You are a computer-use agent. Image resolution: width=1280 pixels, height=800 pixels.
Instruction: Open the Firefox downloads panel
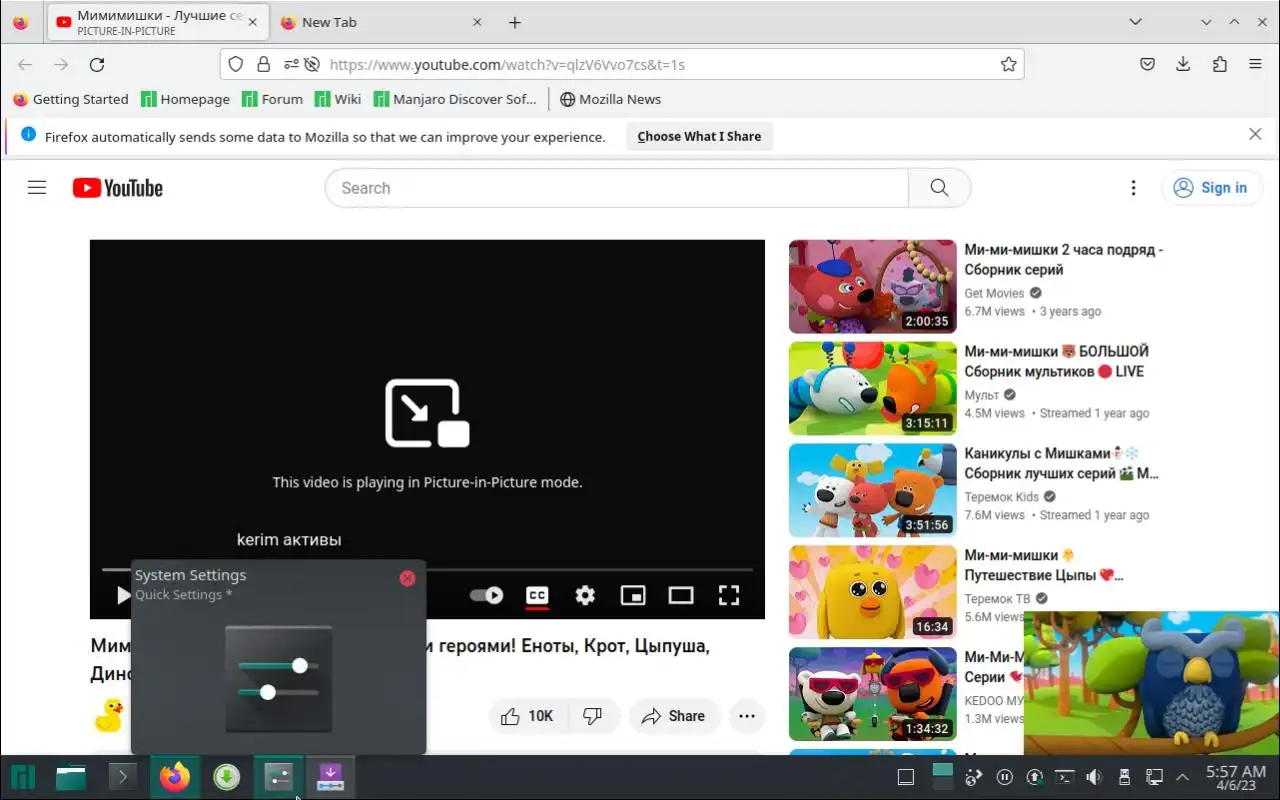[1183, 64]
